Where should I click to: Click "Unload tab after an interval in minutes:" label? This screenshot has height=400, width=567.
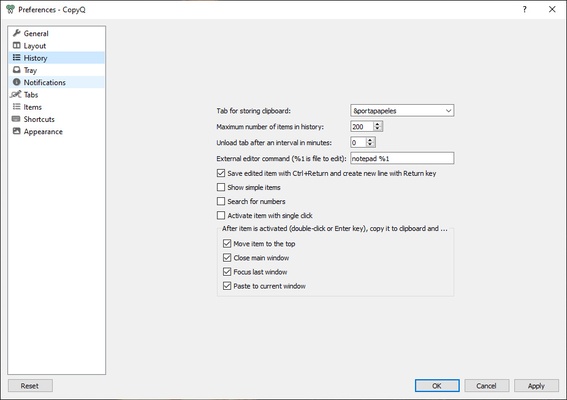click(274, 142)
